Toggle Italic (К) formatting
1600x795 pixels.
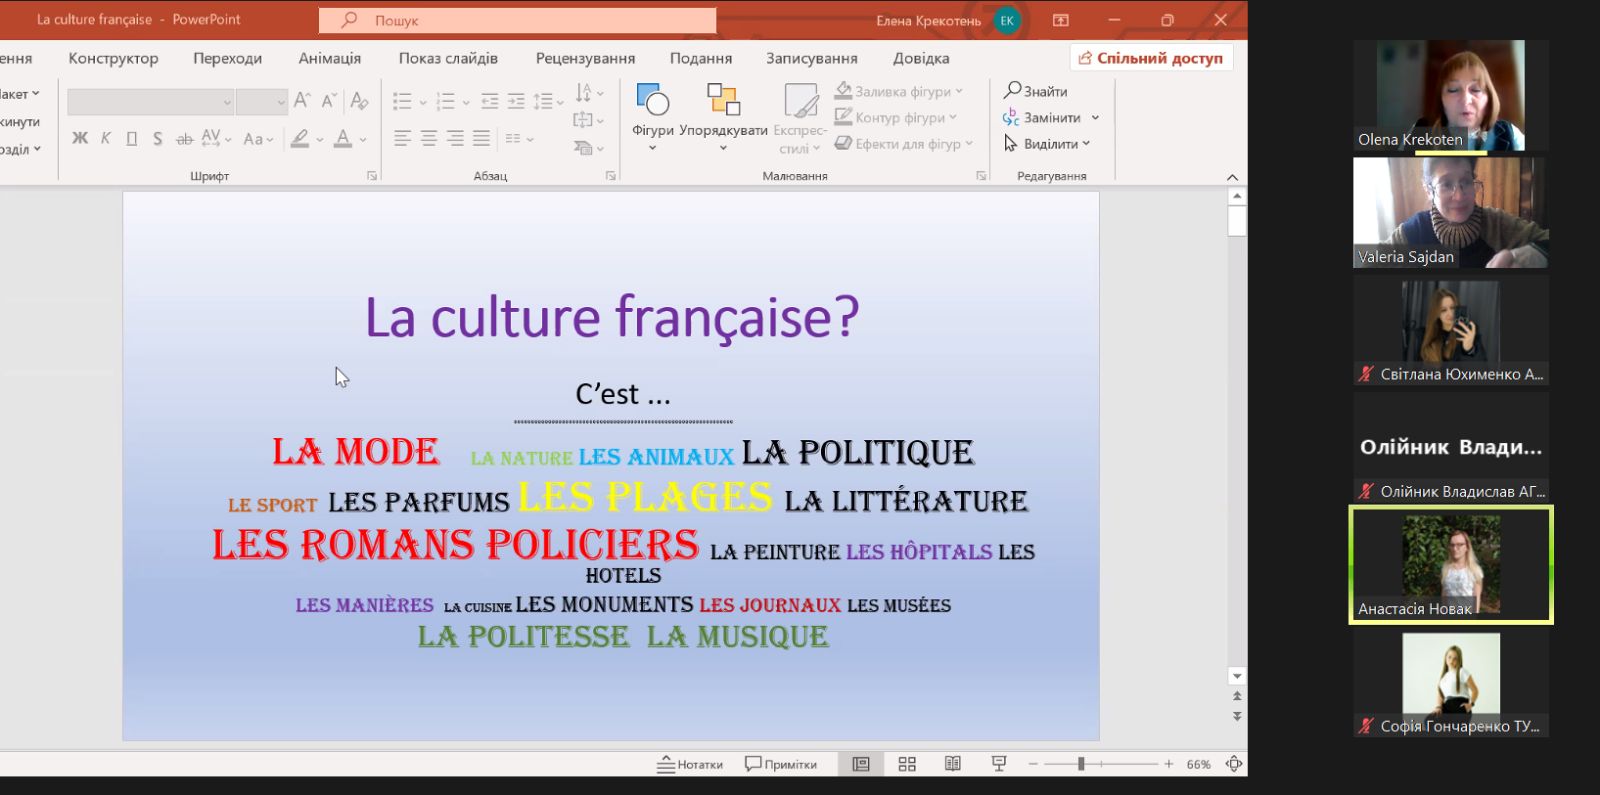pyautogui.click(x=106, y=139)
